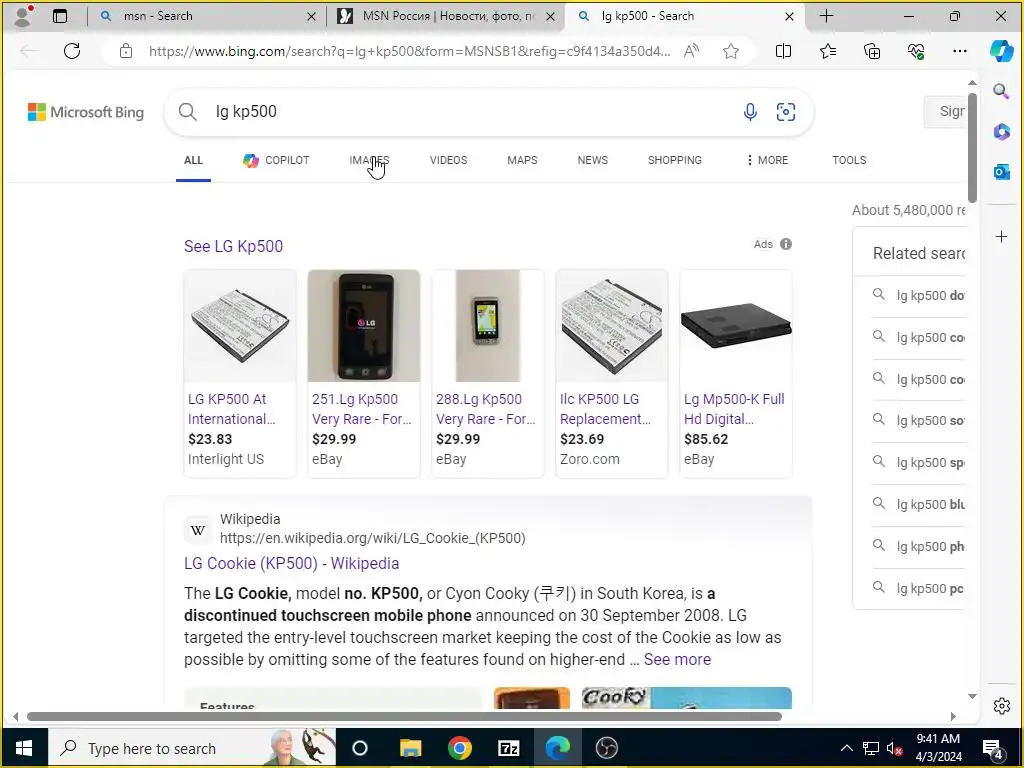Click See more in Wikipedia snippet

tap(677, 660)
